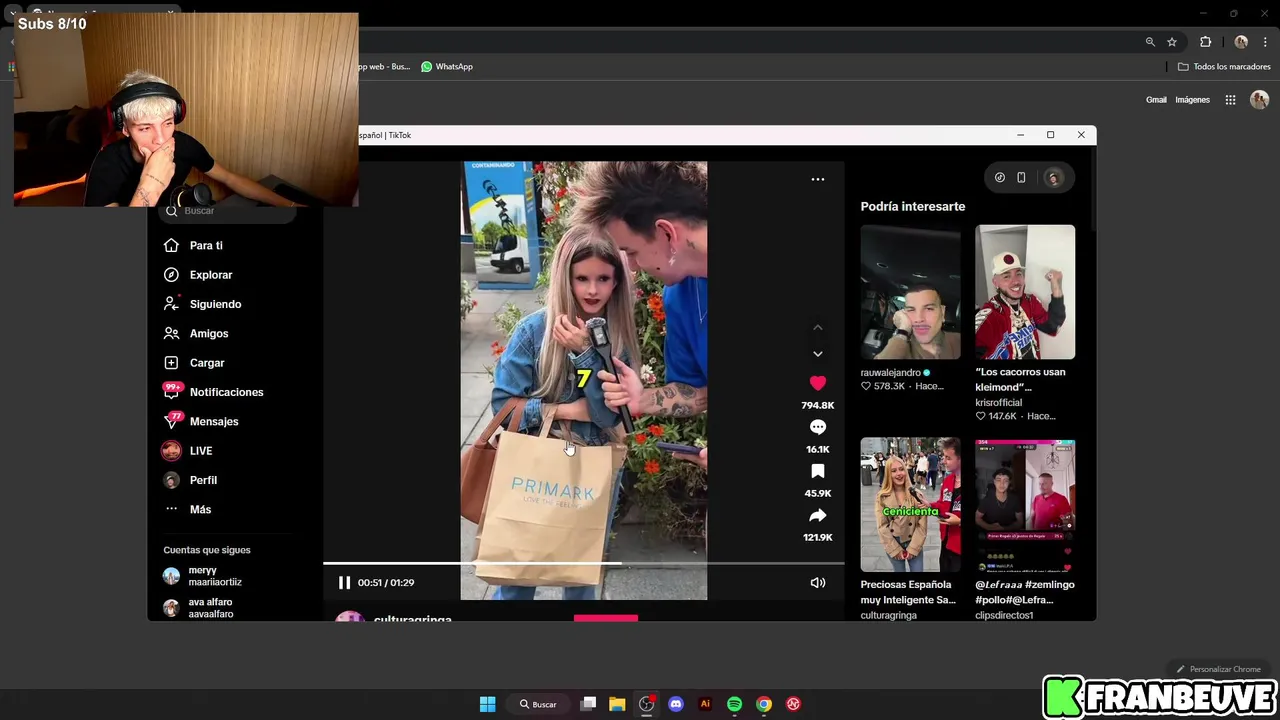This screenshot has width=1280, height=720.
Task: Click the Imágenes link
Action: tap(1192, 100)
